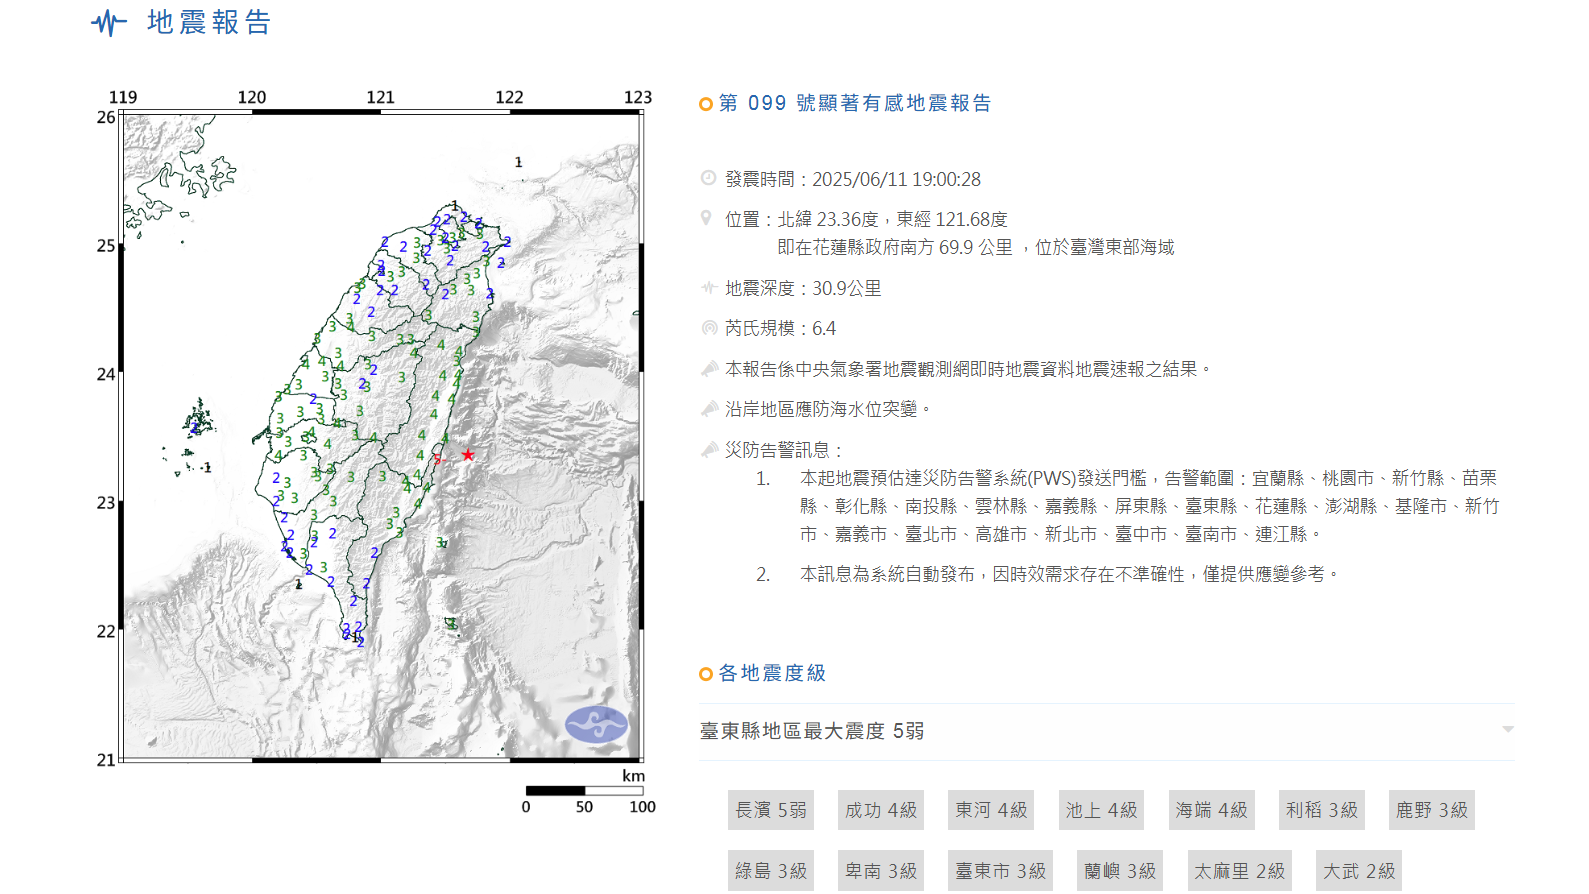Click the 芮氏規模:6.4 text

(x=780, y=328)
